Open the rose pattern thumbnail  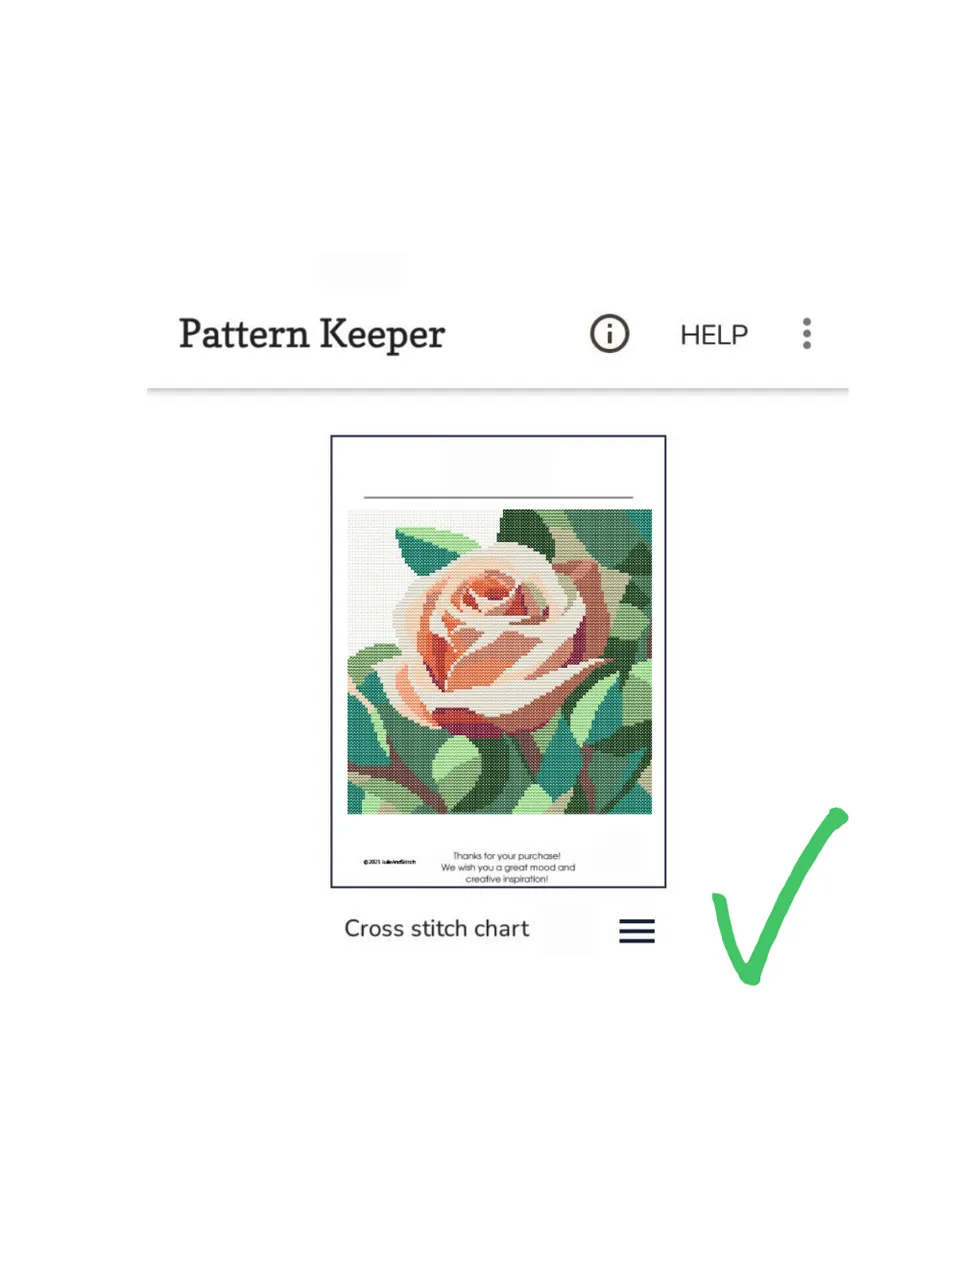point(498,661)
